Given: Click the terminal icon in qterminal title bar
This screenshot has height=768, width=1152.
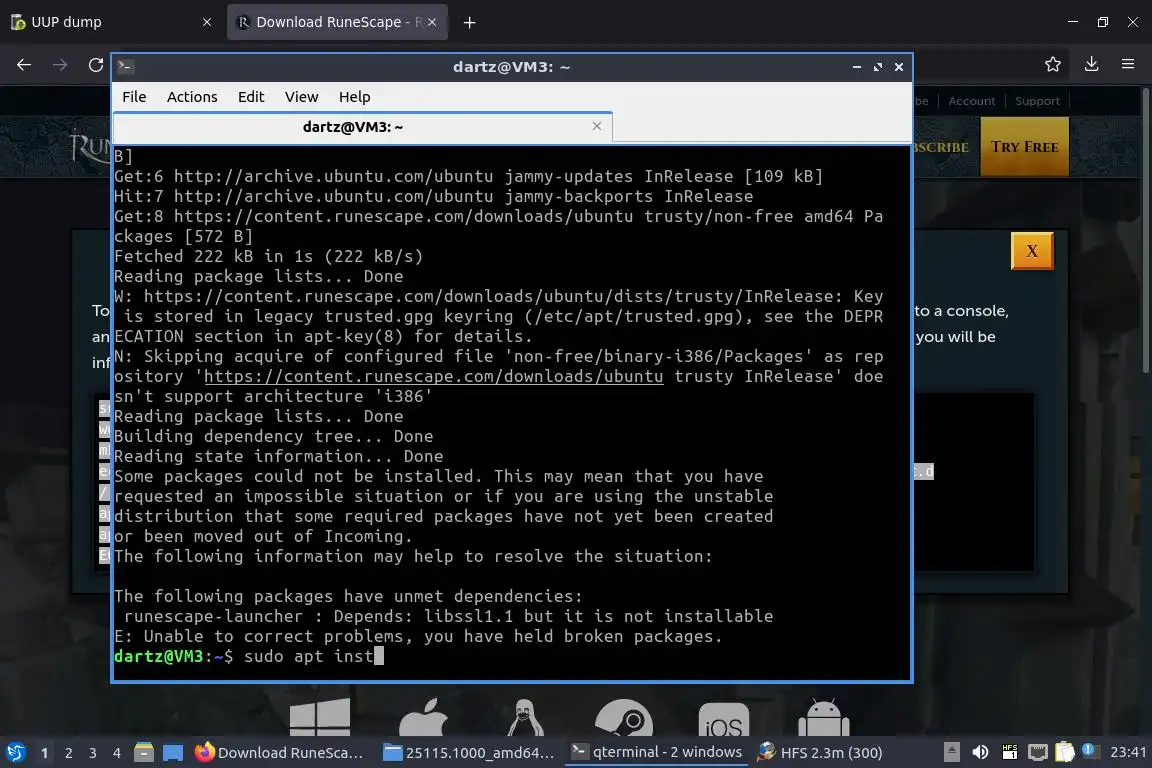Looking at the screenshot, I should tap(125, 67).
